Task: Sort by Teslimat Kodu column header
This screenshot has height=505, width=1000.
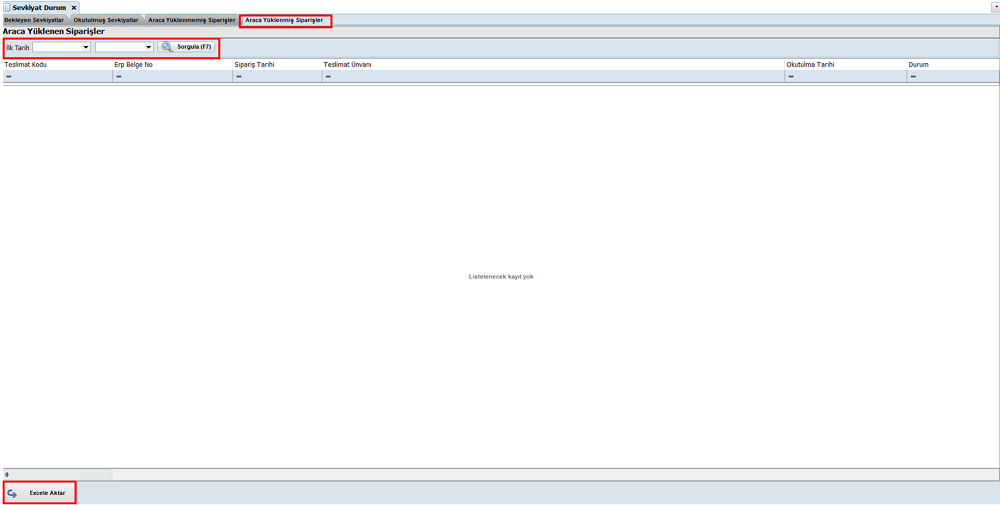Action: click(26, 64)
